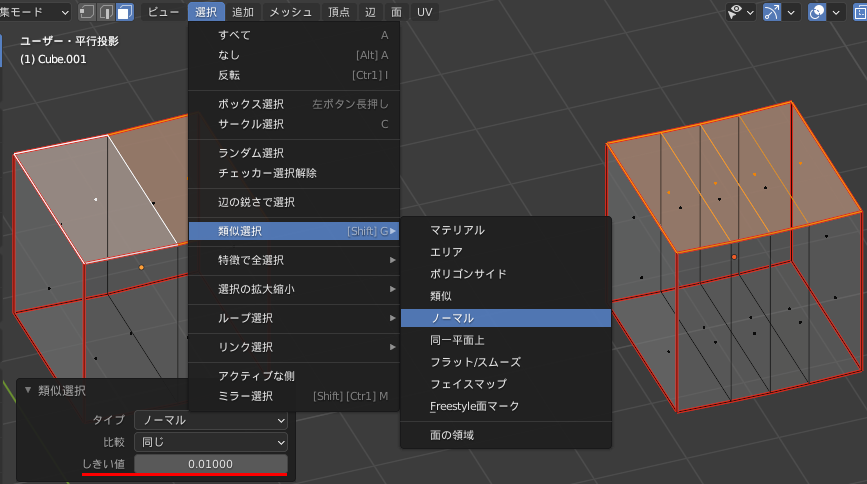Select ポリゴンサイド in similar submenu
The height and width of the screenshot is (484, 867).
(x=506, y=274)
